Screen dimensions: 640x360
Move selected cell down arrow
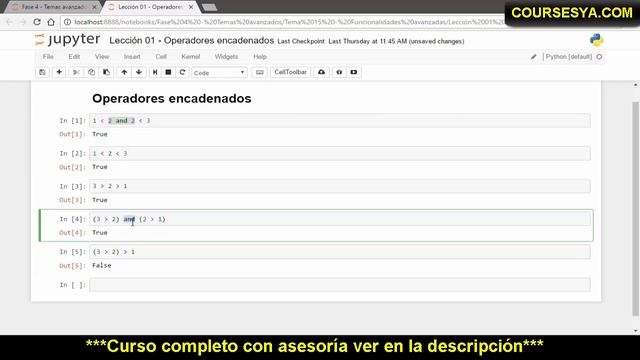pos(139,72)
